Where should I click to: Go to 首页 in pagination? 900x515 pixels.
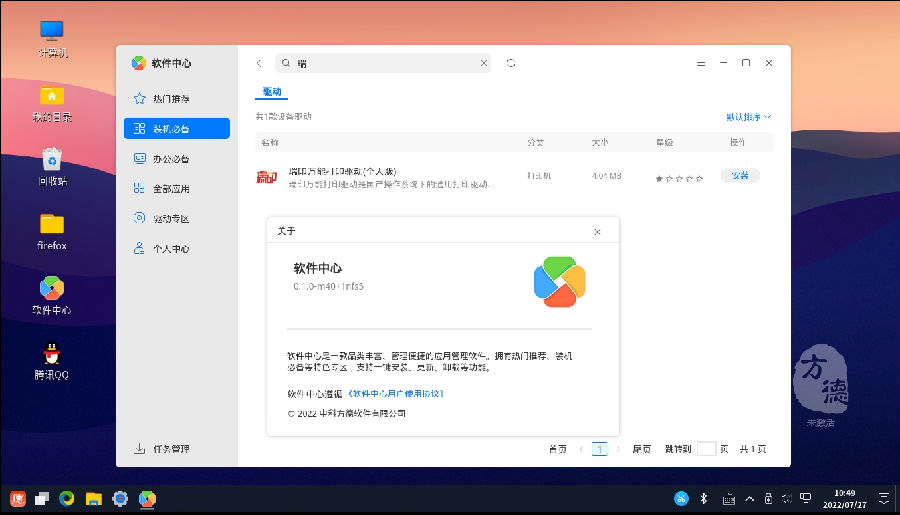click(558, 449)
